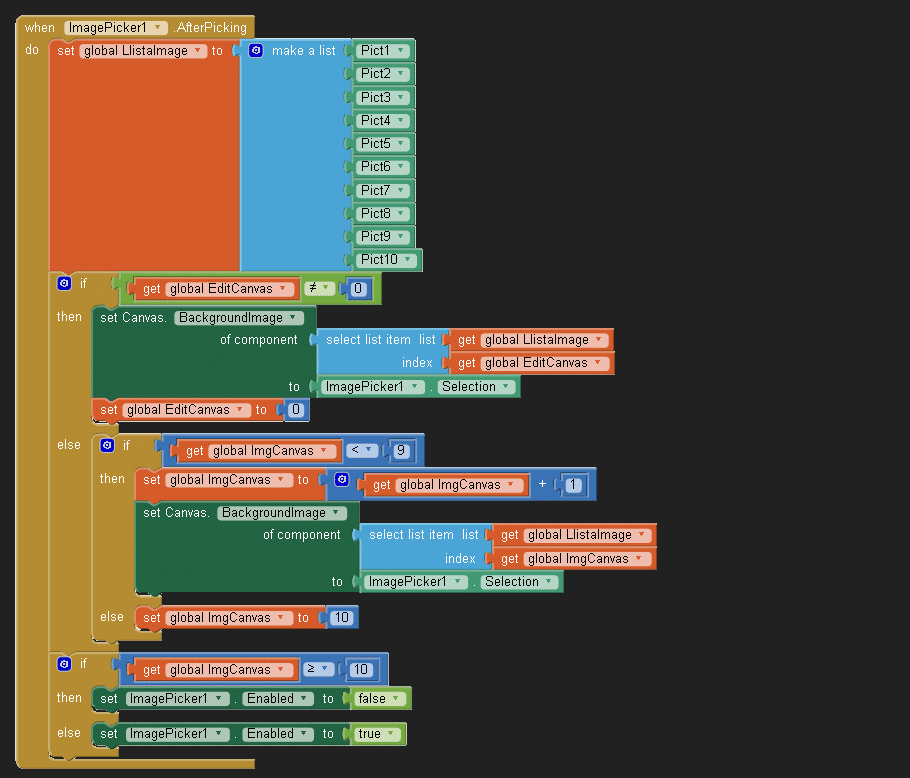Click gear icon on the EditCanvas if block
Viewport: 910px width, 778px height.
coord(64,284)
